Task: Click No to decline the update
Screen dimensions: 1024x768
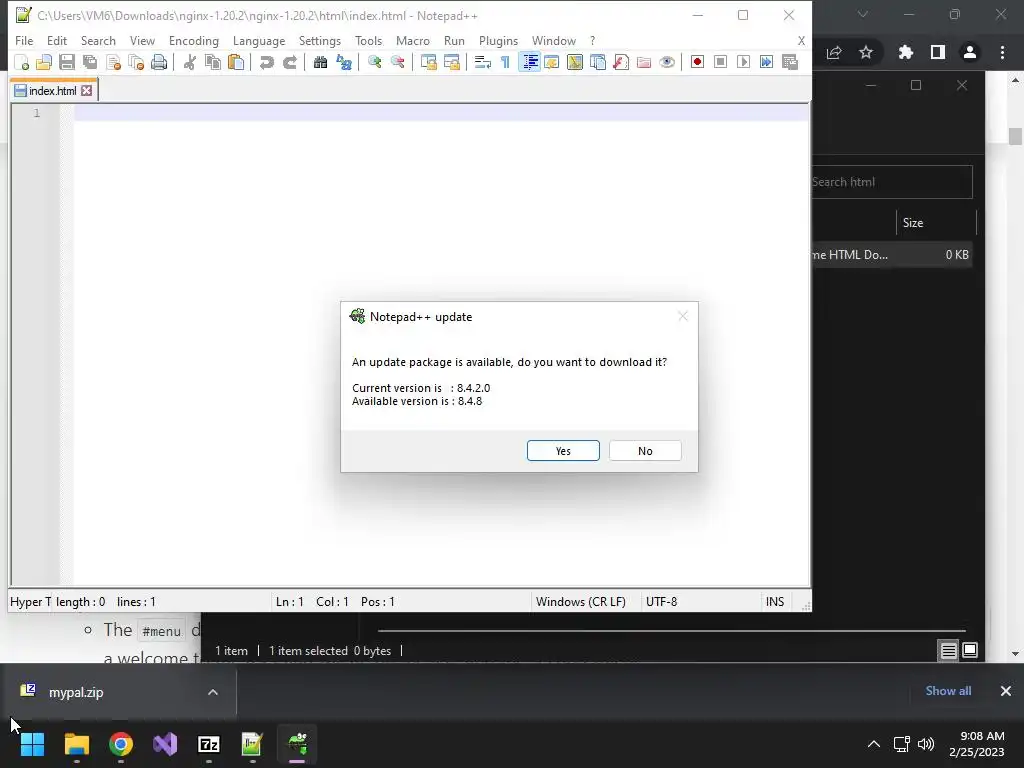Action: click(645, 451)
